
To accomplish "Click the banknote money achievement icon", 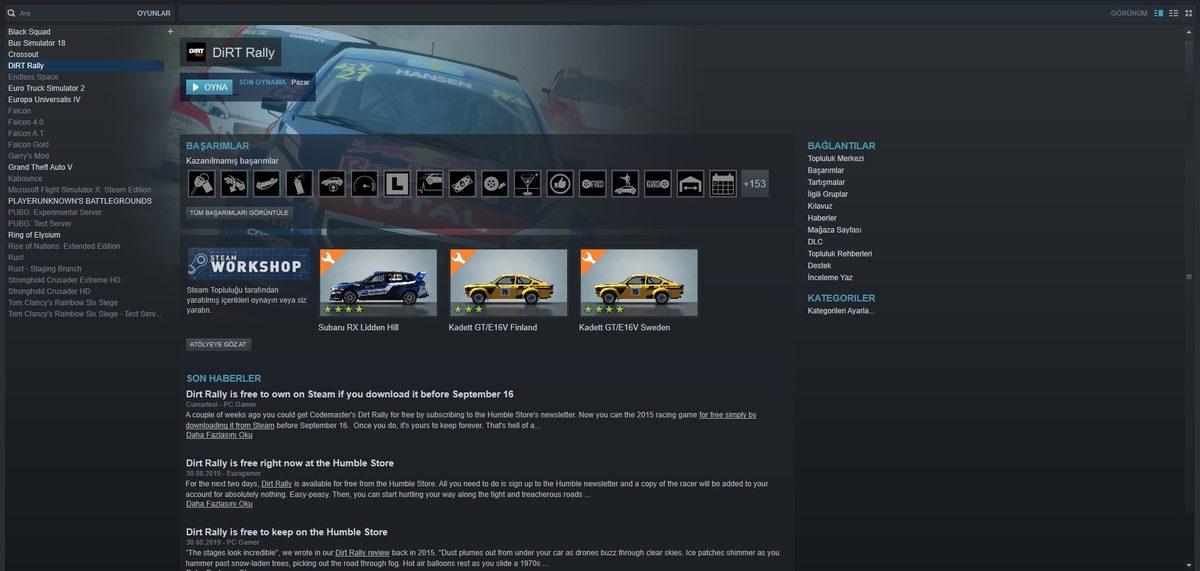I will (462, 183).
